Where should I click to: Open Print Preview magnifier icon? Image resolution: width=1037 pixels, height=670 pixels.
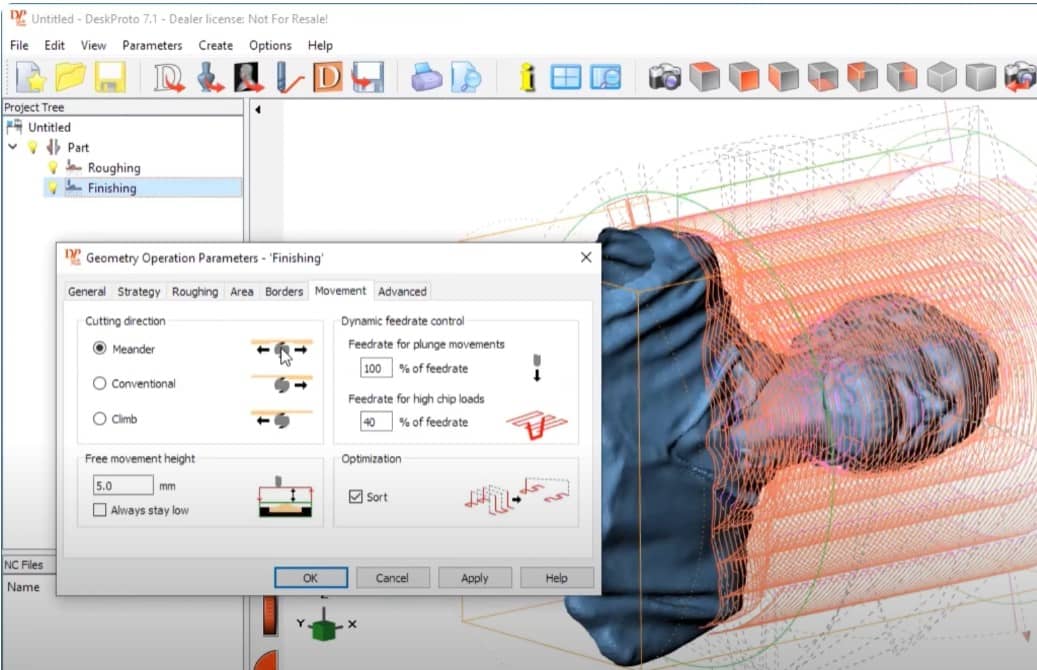point(466,77)
